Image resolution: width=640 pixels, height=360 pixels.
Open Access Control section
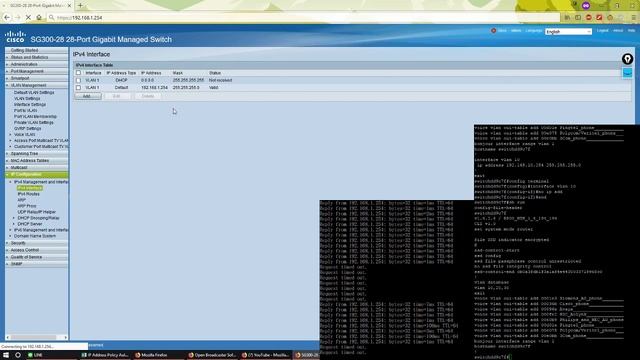tap(25, 250)
